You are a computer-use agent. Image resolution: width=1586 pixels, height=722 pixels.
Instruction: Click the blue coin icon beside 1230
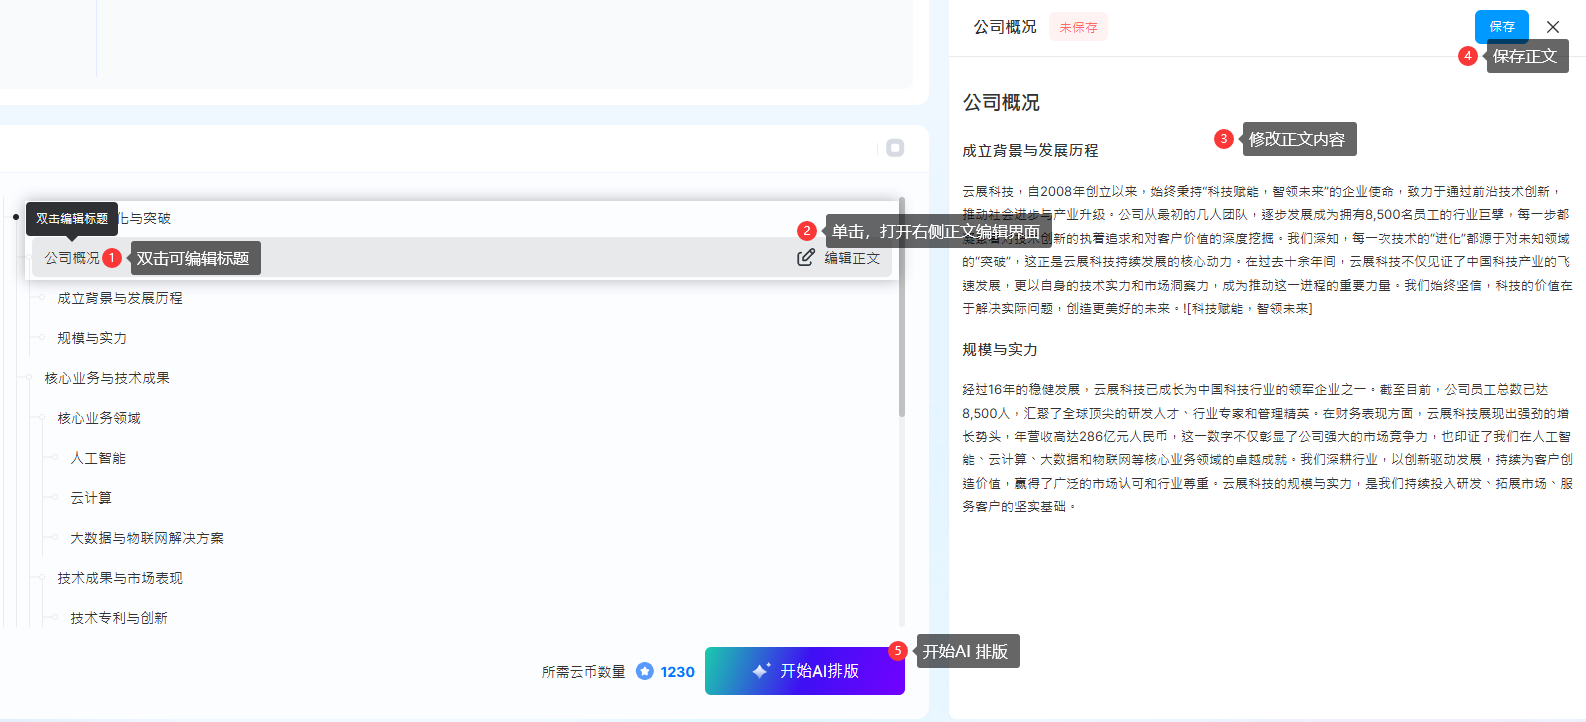click(645, 671)
